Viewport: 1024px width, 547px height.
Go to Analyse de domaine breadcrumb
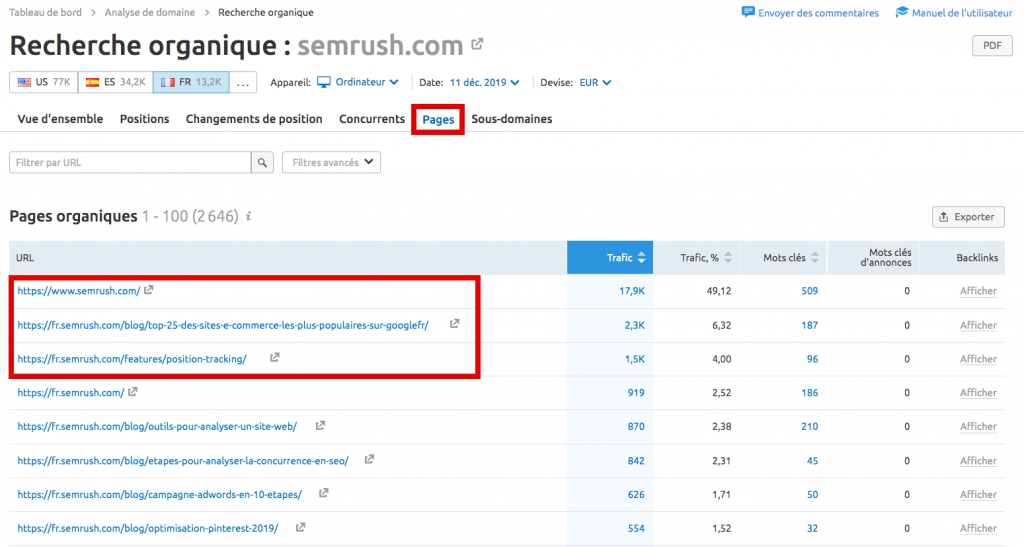[x=150, y=12]
